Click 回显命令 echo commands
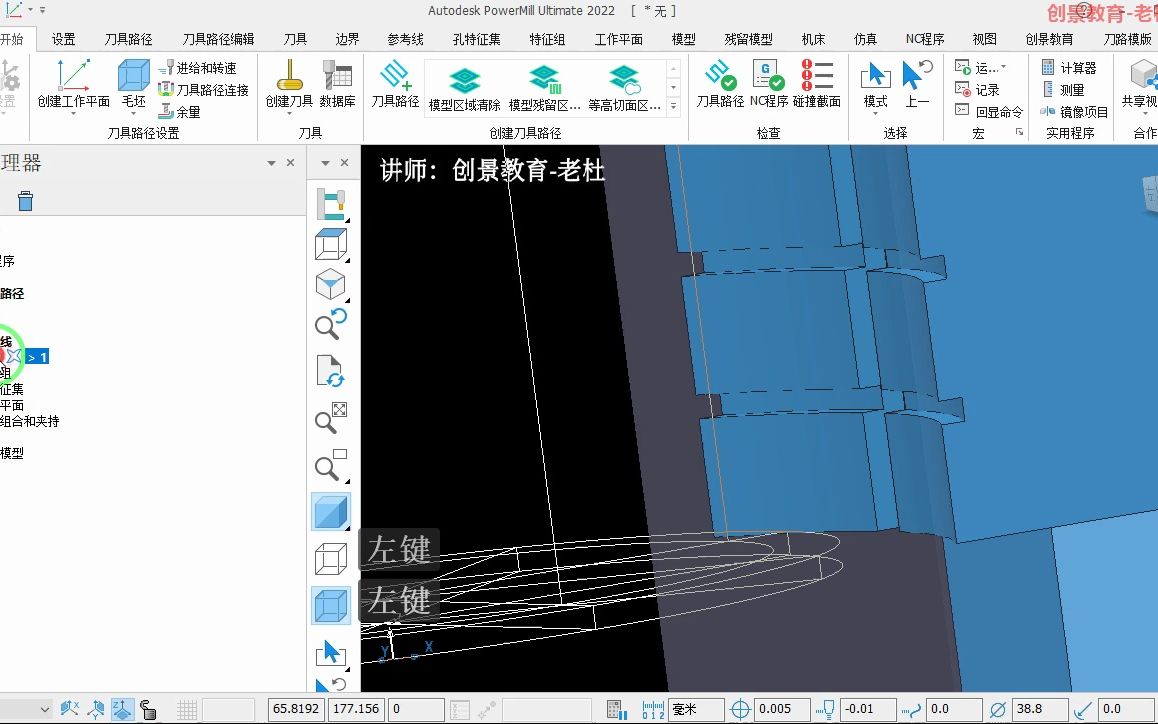1158x724 pixels. pyautogui.click(x=989, y=112)
